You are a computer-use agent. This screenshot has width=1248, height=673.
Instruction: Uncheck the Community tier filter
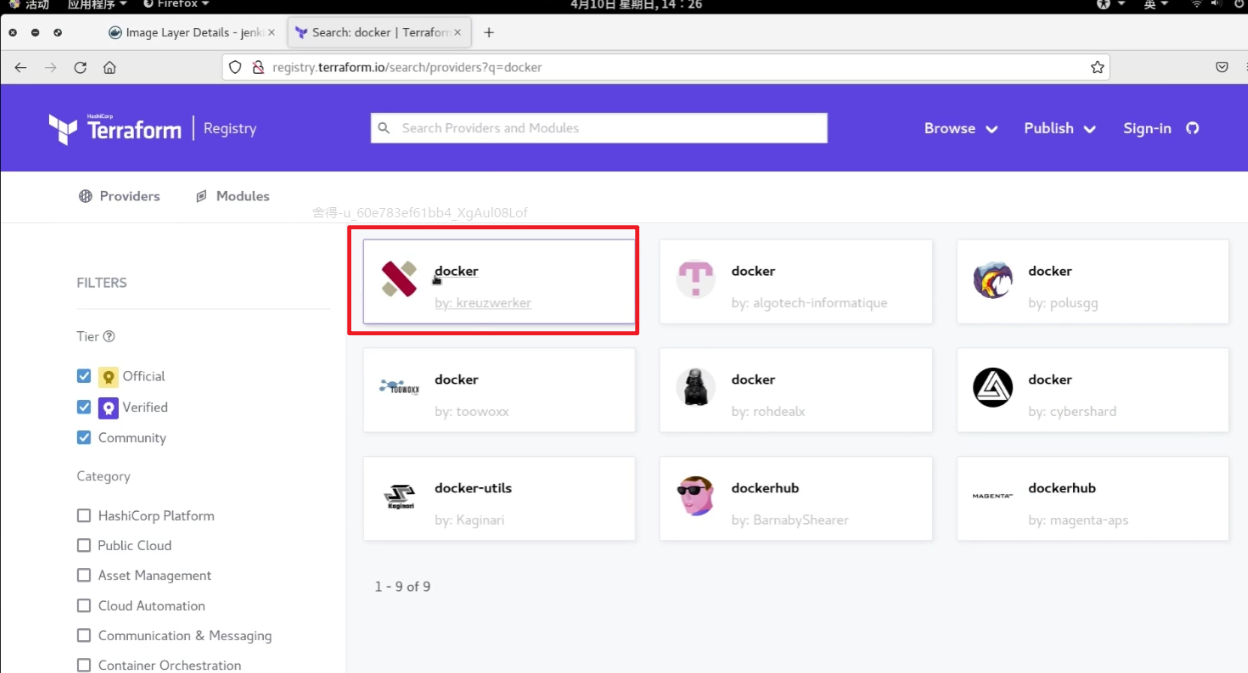[x=84, y=438]
